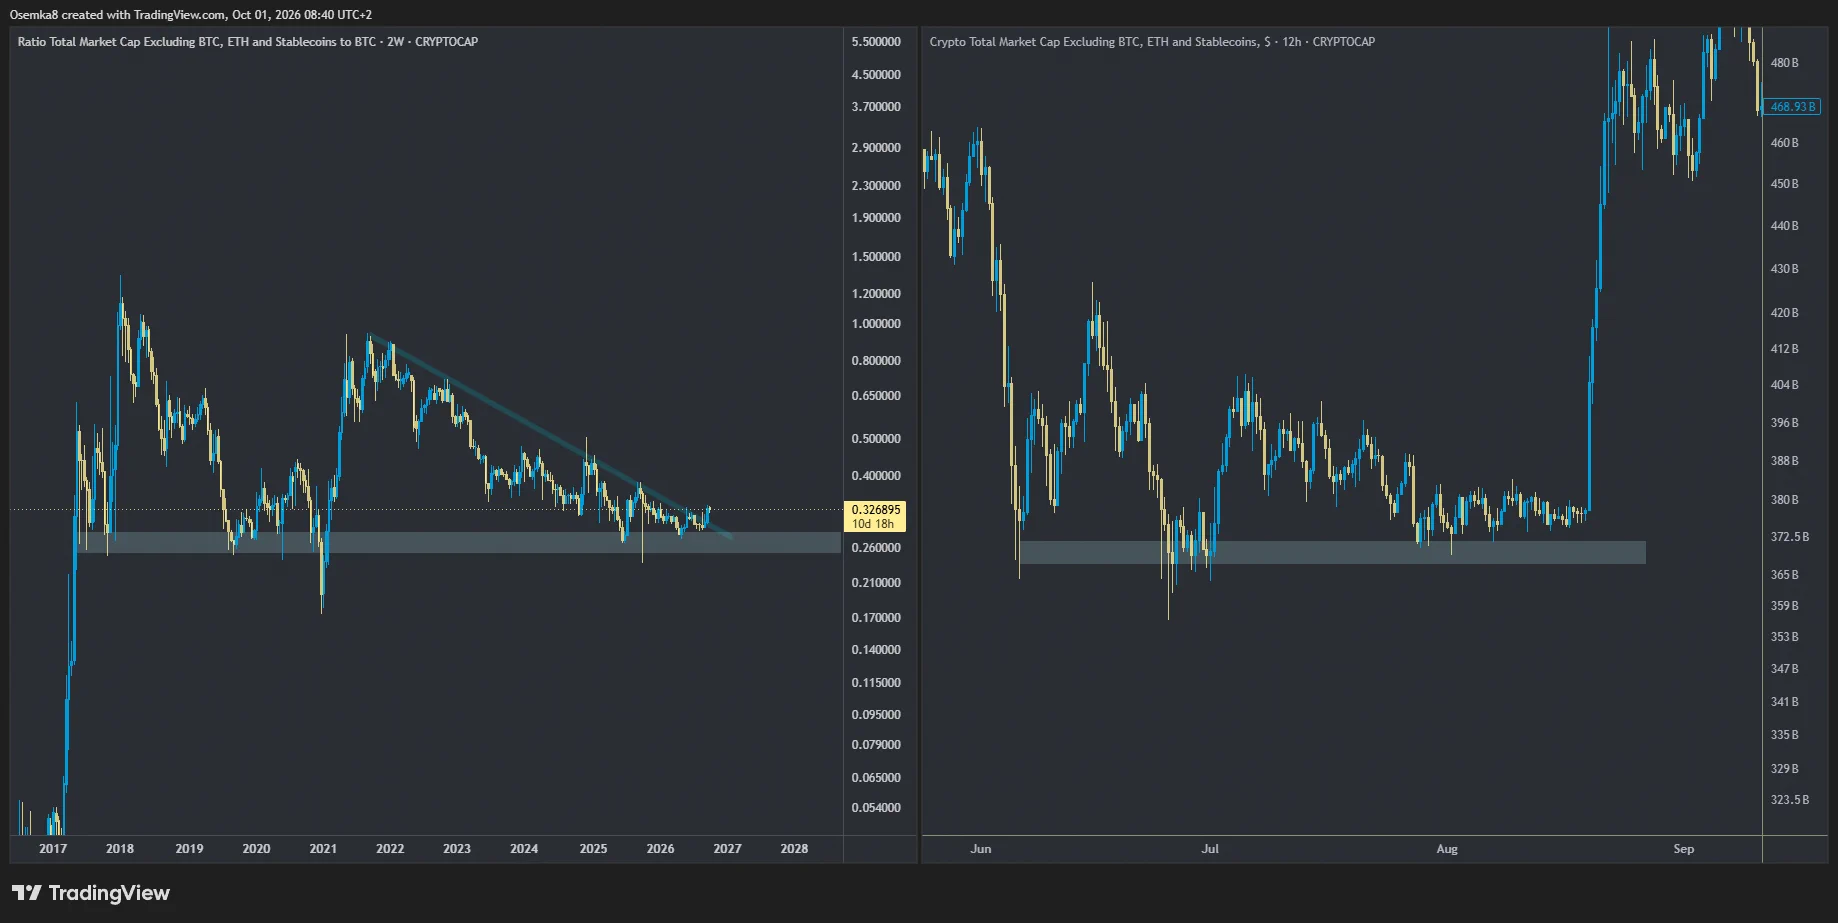The image size is (1838, 923).
Task: Click the Jul label on the right time axis
Action: point(1210,849)
